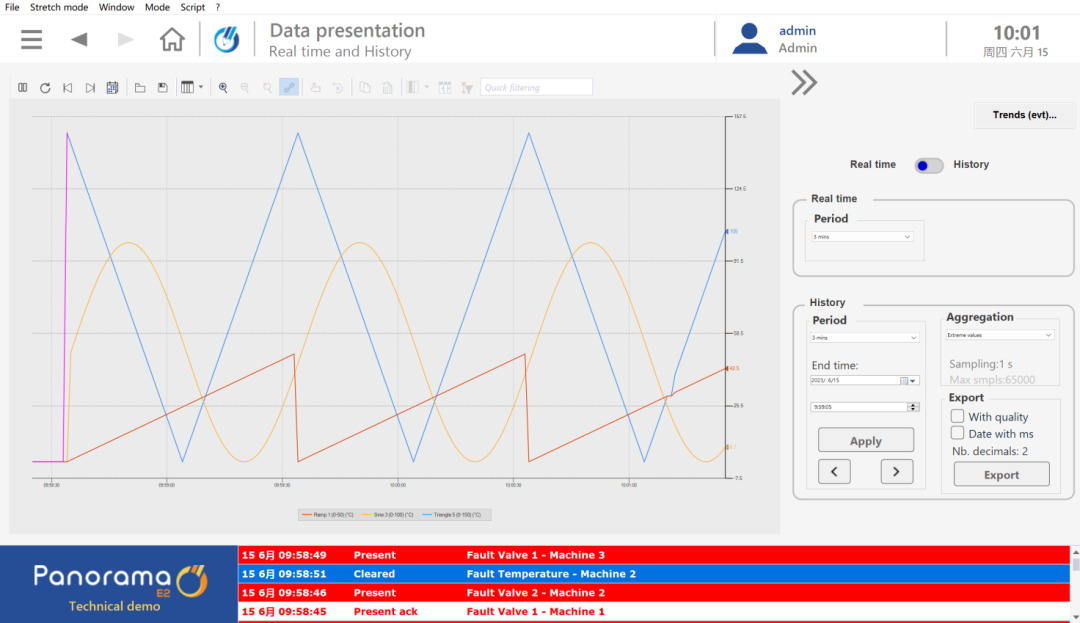Click the Quick filtering input field

pyautogui.click(x=536, y=88)
